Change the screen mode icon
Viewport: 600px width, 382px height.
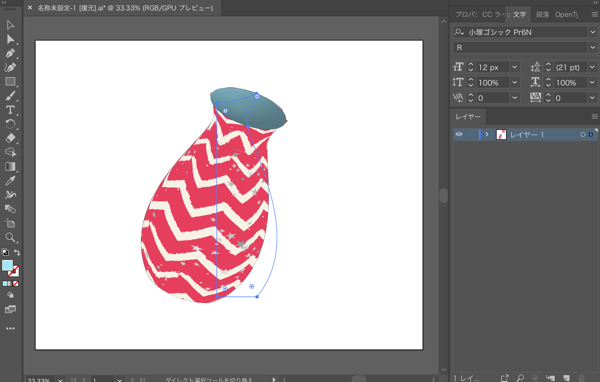(10, 309)
